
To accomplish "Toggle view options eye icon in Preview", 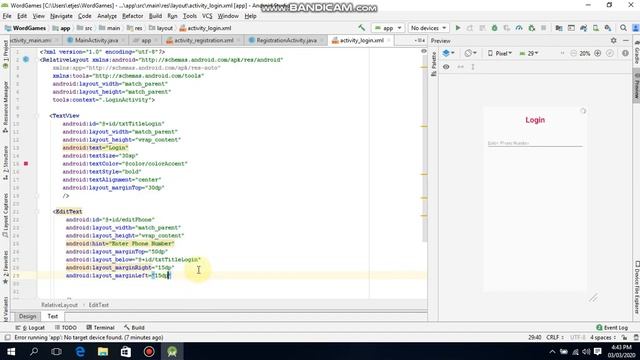I will click(446, 67).
